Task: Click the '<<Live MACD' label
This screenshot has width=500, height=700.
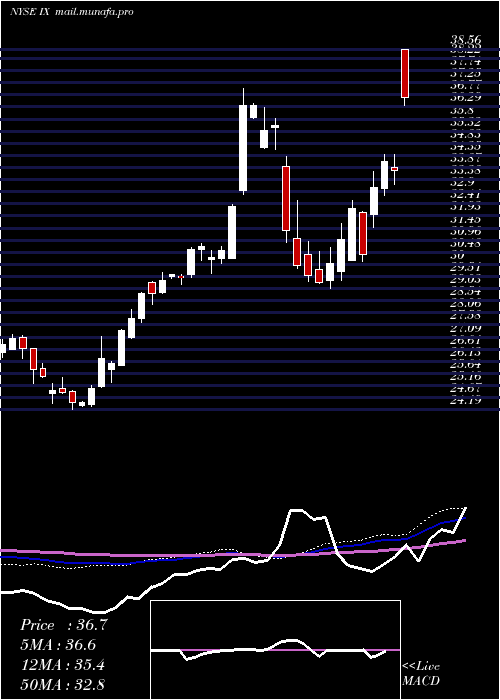Action: click(421, 673)
